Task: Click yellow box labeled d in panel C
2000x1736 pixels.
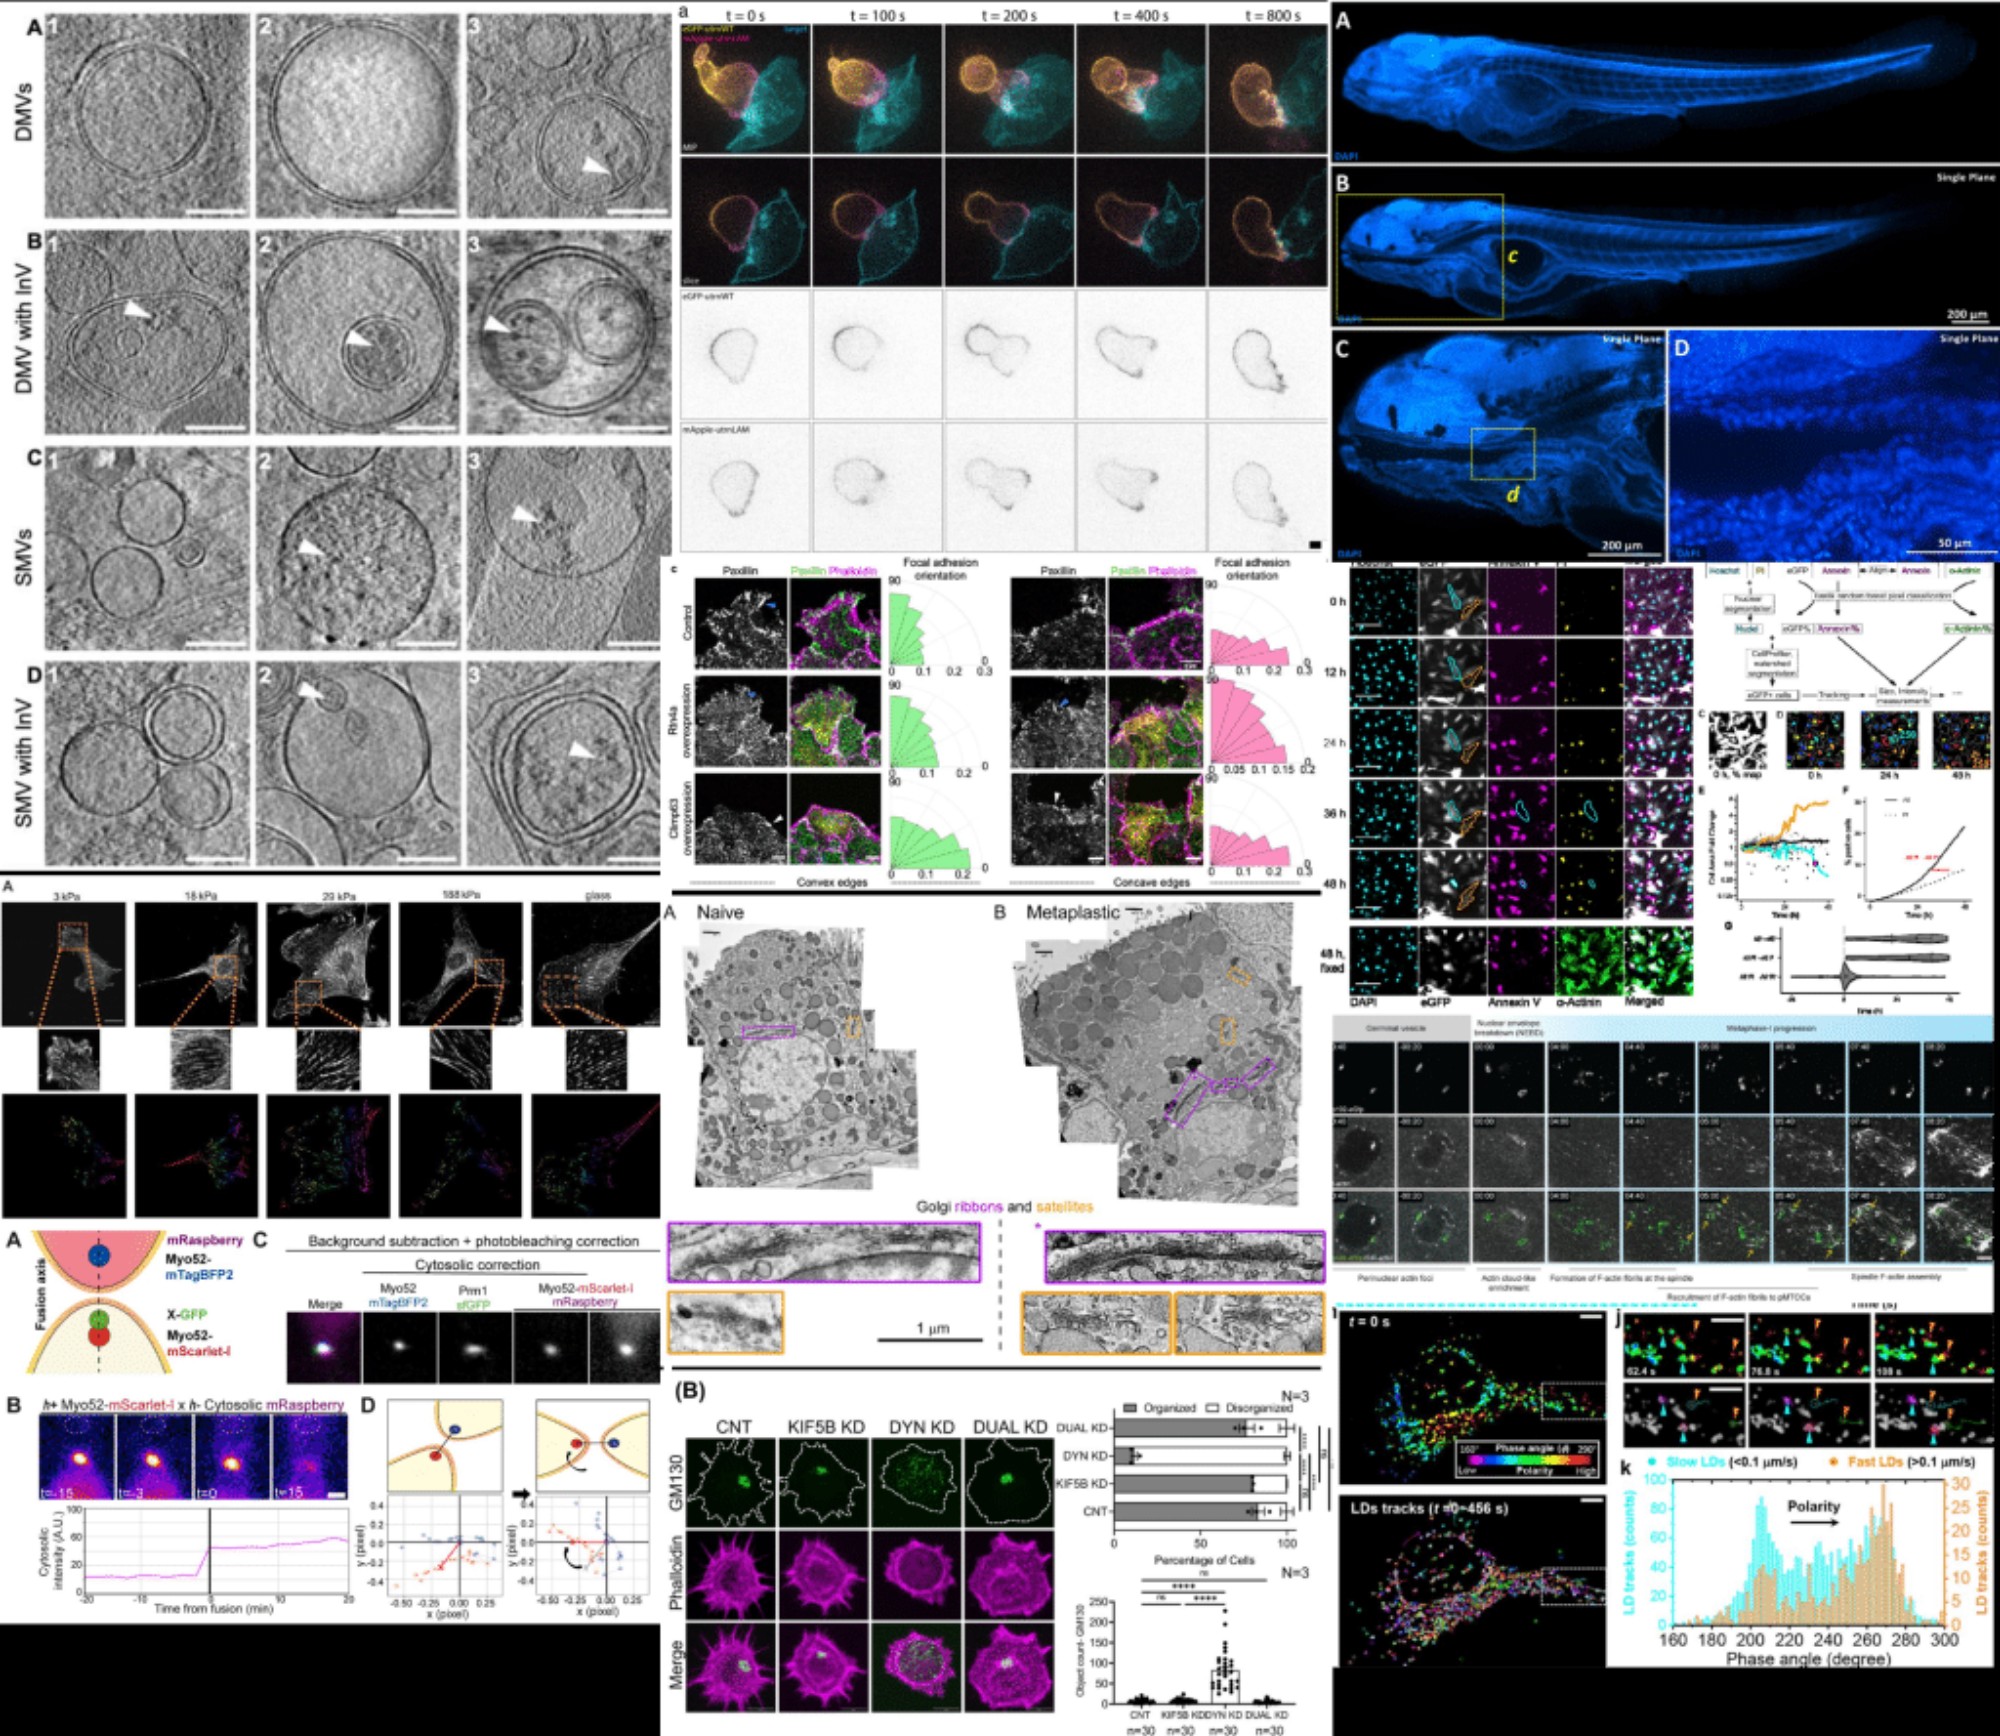Action: pyautogui.click(x=1502, y=453)
